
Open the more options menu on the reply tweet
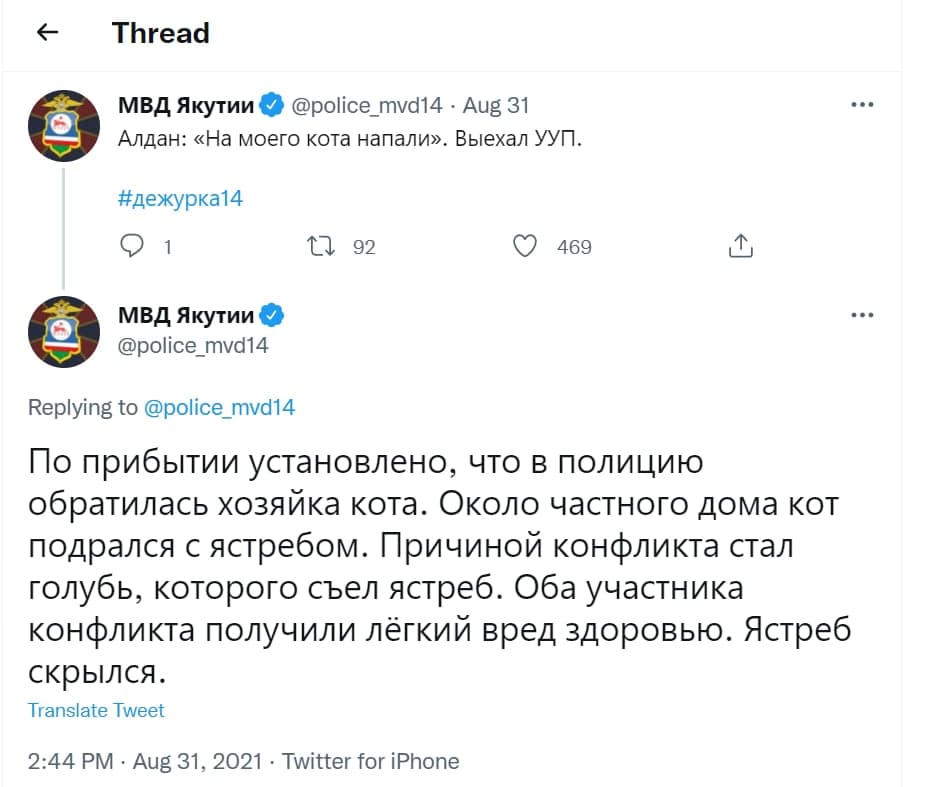pyautogui.click(x=862, y=316)
